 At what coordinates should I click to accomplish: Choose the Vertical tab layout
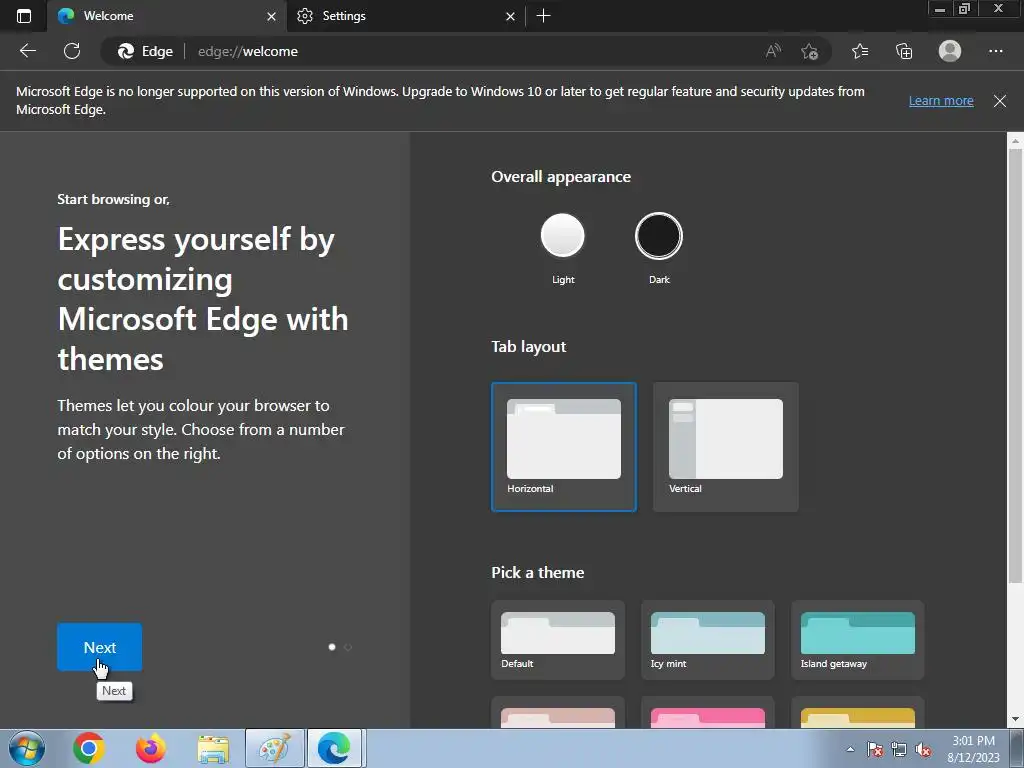tap(726, 447)
